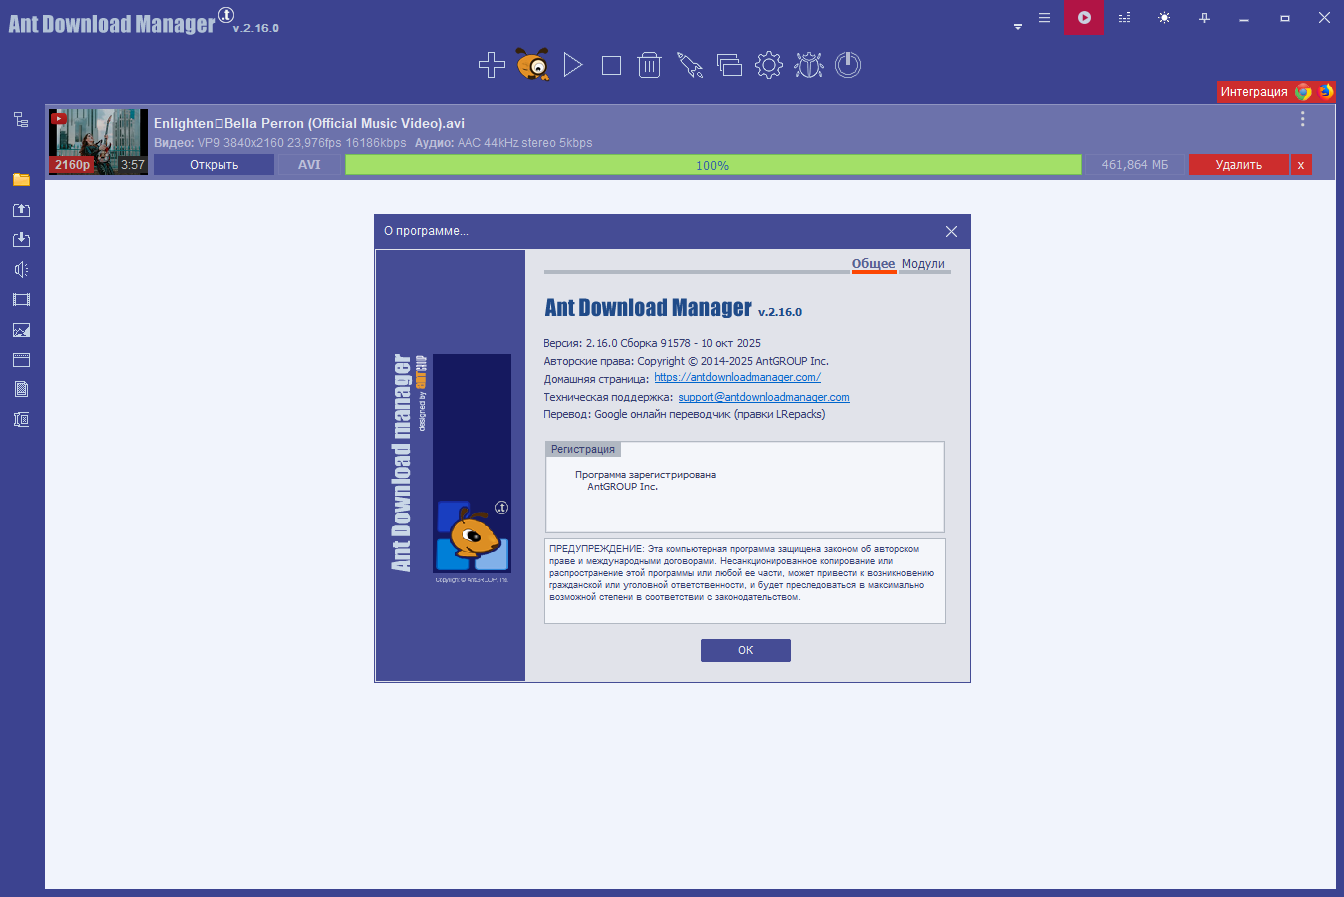Select the audio category in left sidebar
The height and width of the screenshot is (897, 1344).
(x=21, y=269)
